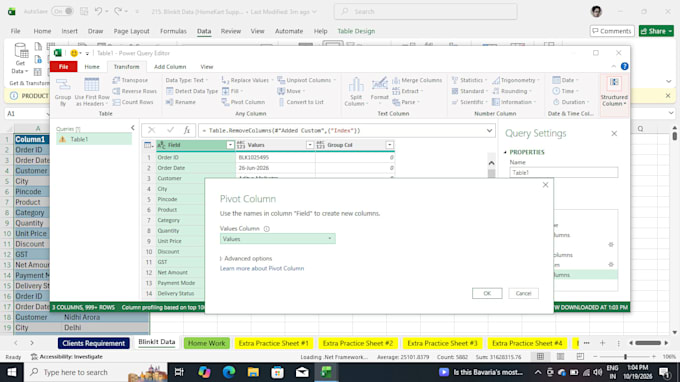The image size is (680, 382).
Task: Open Microsoft Edge from taskbar
Action: click(229, 372)
